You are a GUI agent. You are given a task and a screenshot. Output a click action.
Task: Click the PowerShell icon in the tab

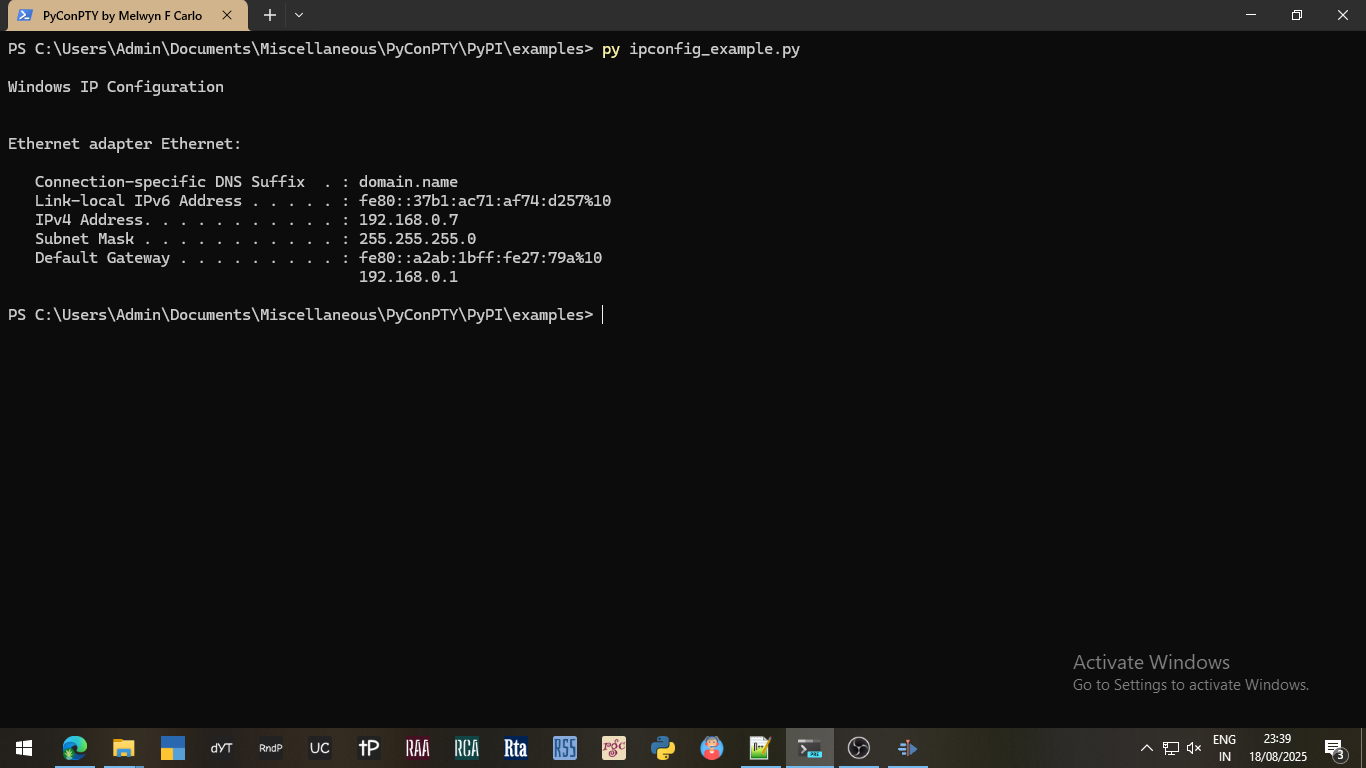click(x=25, y=16)
